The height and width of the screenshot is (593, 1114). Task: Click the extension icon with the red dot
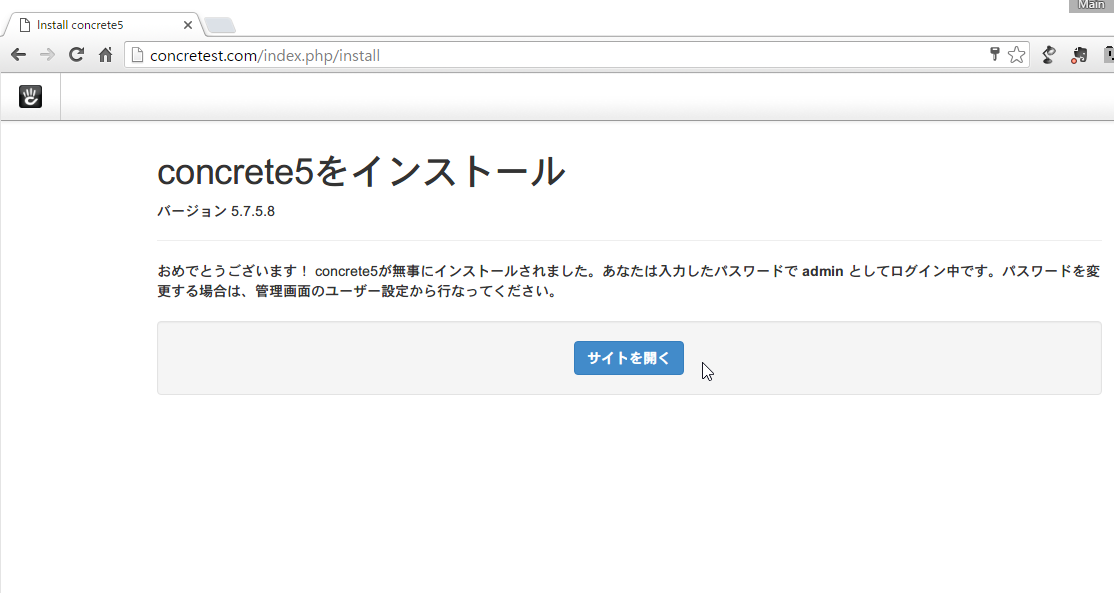point(1078,55)
